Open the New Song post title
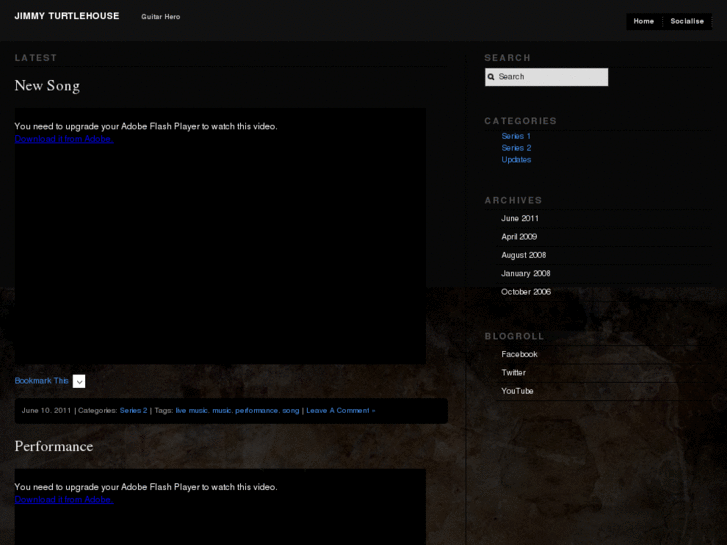The width and height of the screenshot is (727, 545). (47, 86)
